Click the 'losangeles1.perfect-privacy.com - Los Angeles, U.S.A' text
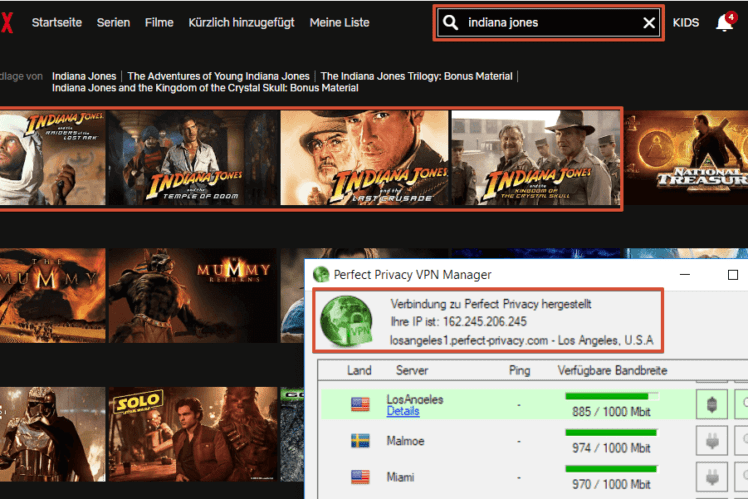 [521, 340]
